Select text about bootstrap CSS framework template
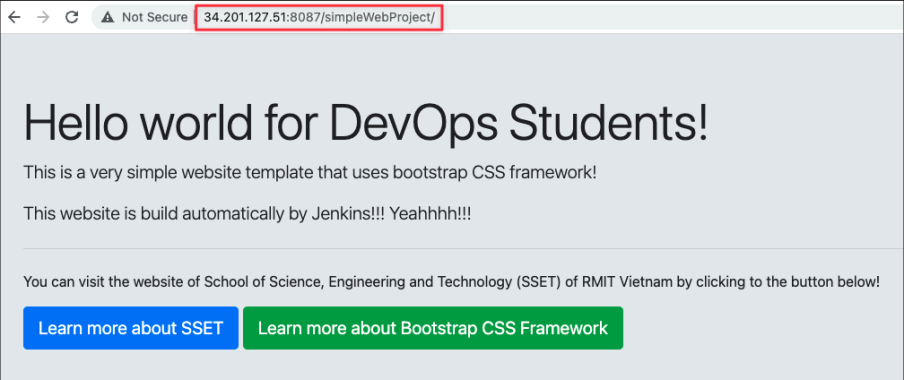This screenshot has width=904, height=380. [310, 171]
